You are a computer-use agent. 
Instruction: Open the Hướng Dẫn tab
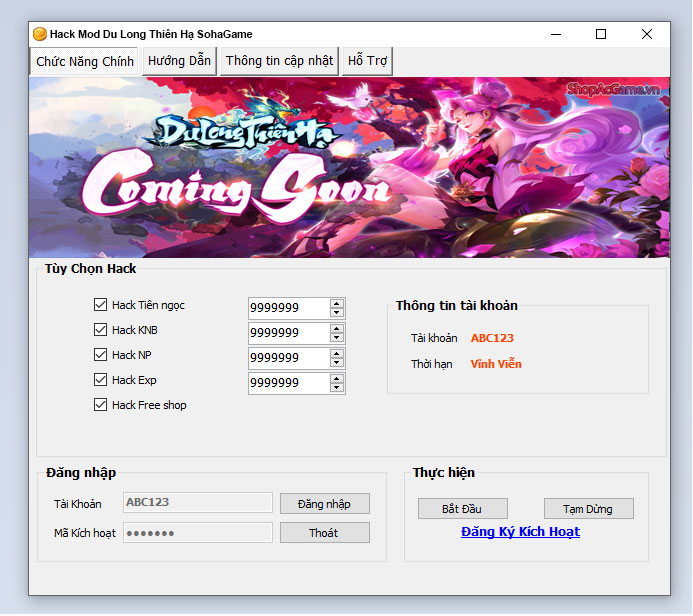pyautogui.click(x=179, y=61)
